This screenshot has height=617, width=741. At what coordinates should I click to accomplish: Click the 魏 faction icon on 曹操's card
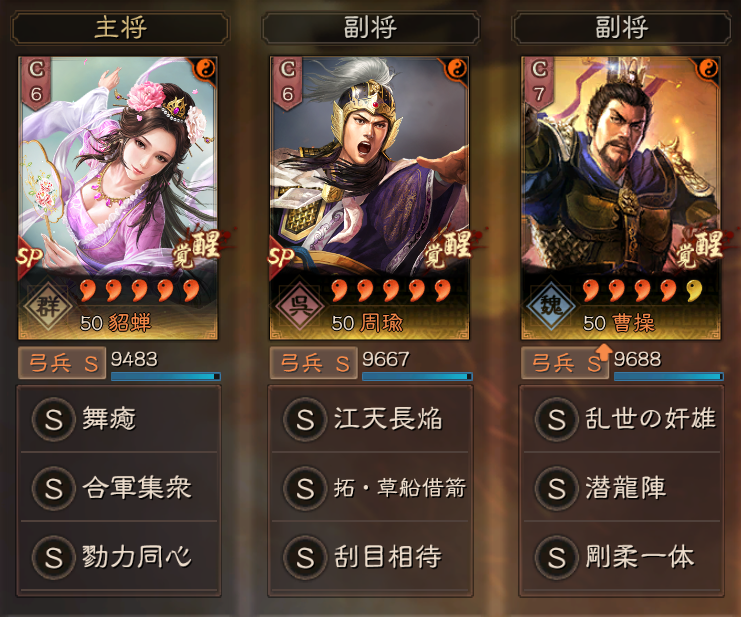pyautogui.click(x=551, y=306)
